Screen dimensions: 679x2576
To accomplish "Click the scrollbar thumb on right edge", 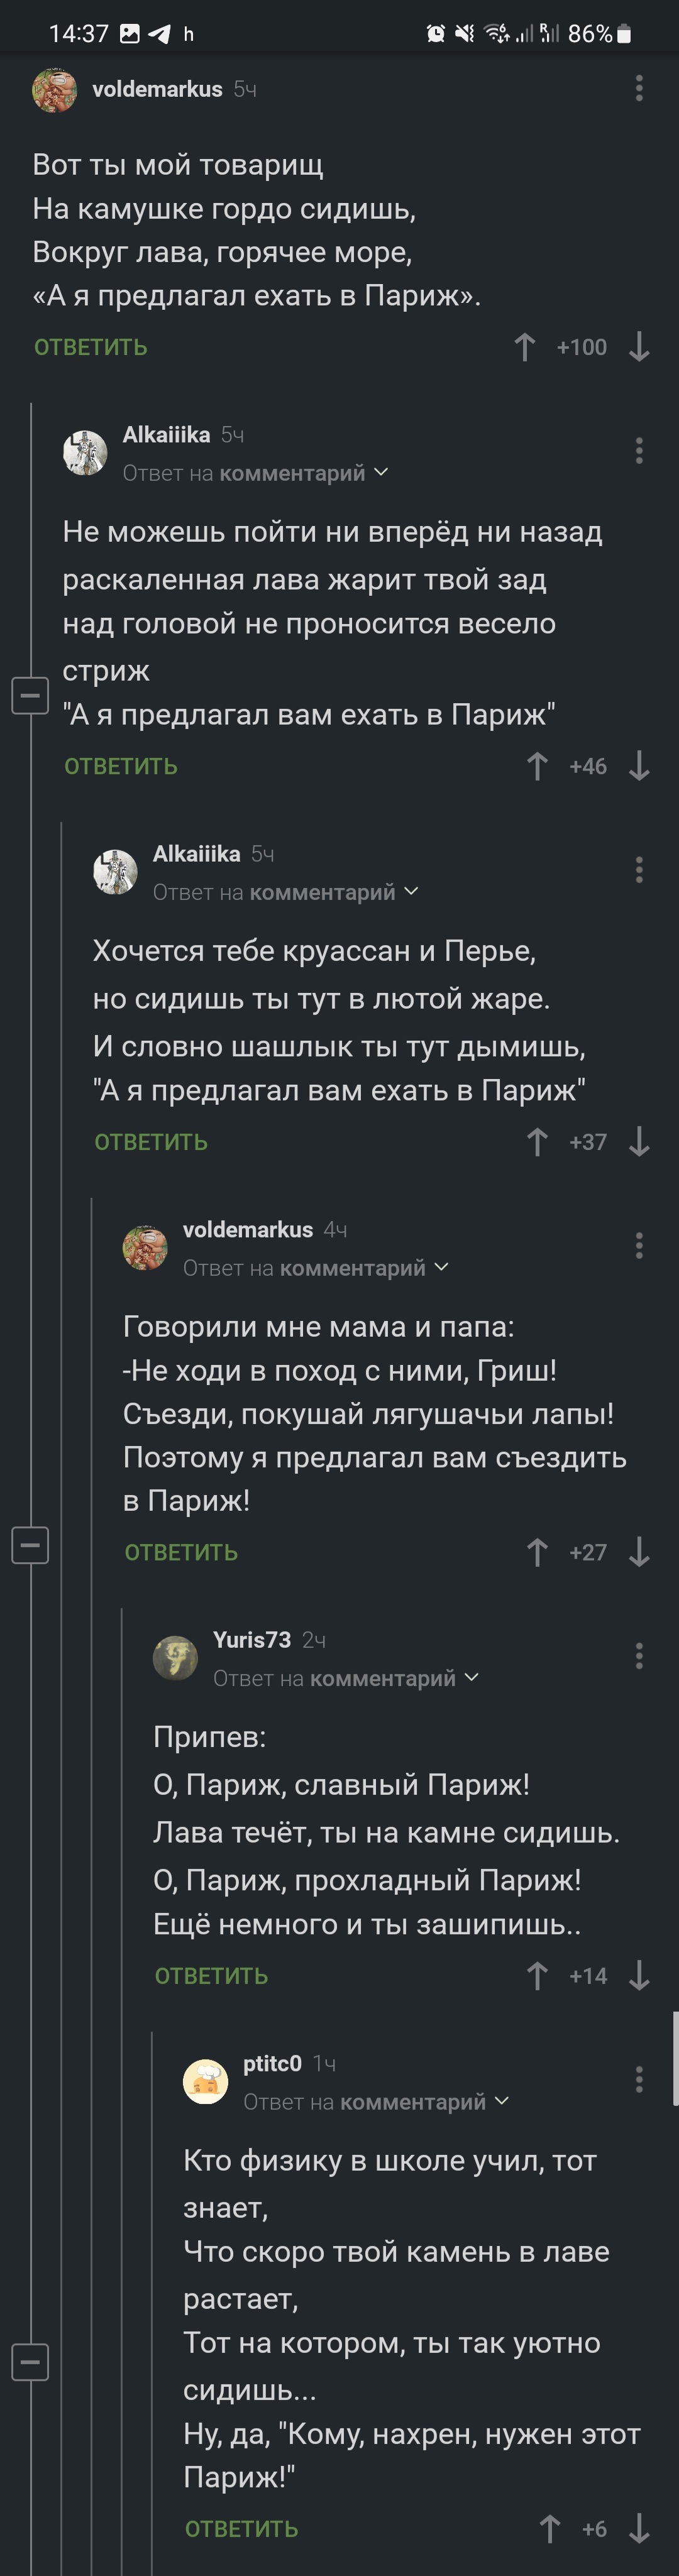I will pyautogui.click(x=675, y=2060).
